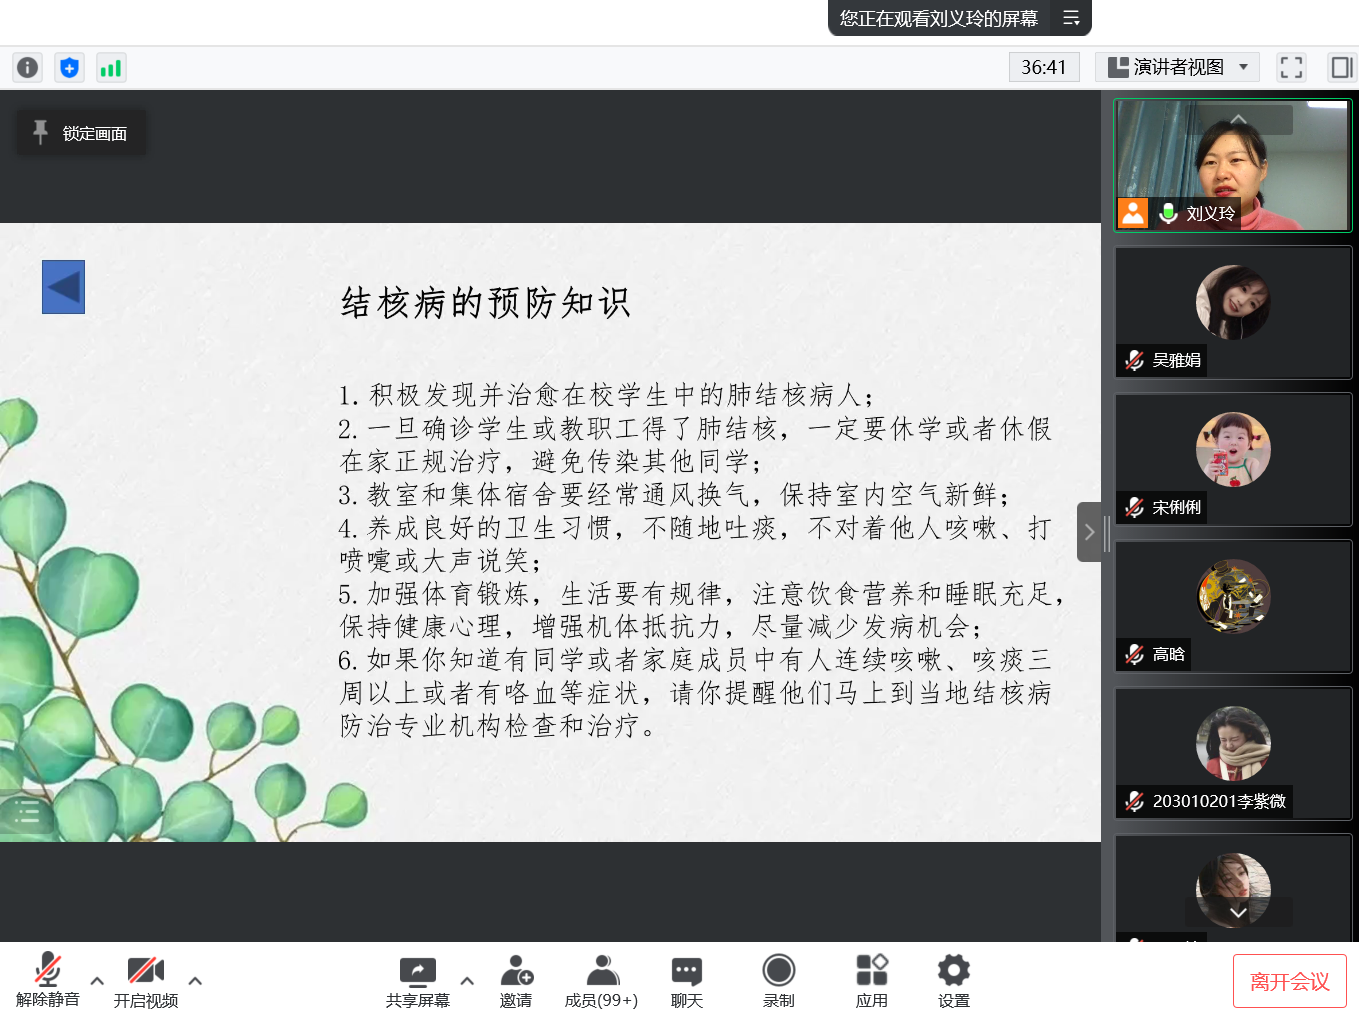Start recording with 录制
1359x1010 pixels.
pos(778,980)
